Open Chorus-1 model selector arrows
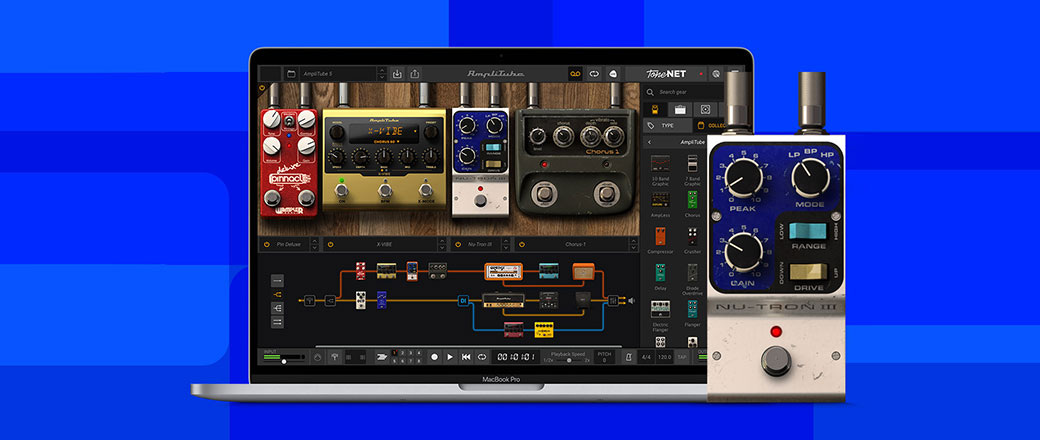 [635, 244]
